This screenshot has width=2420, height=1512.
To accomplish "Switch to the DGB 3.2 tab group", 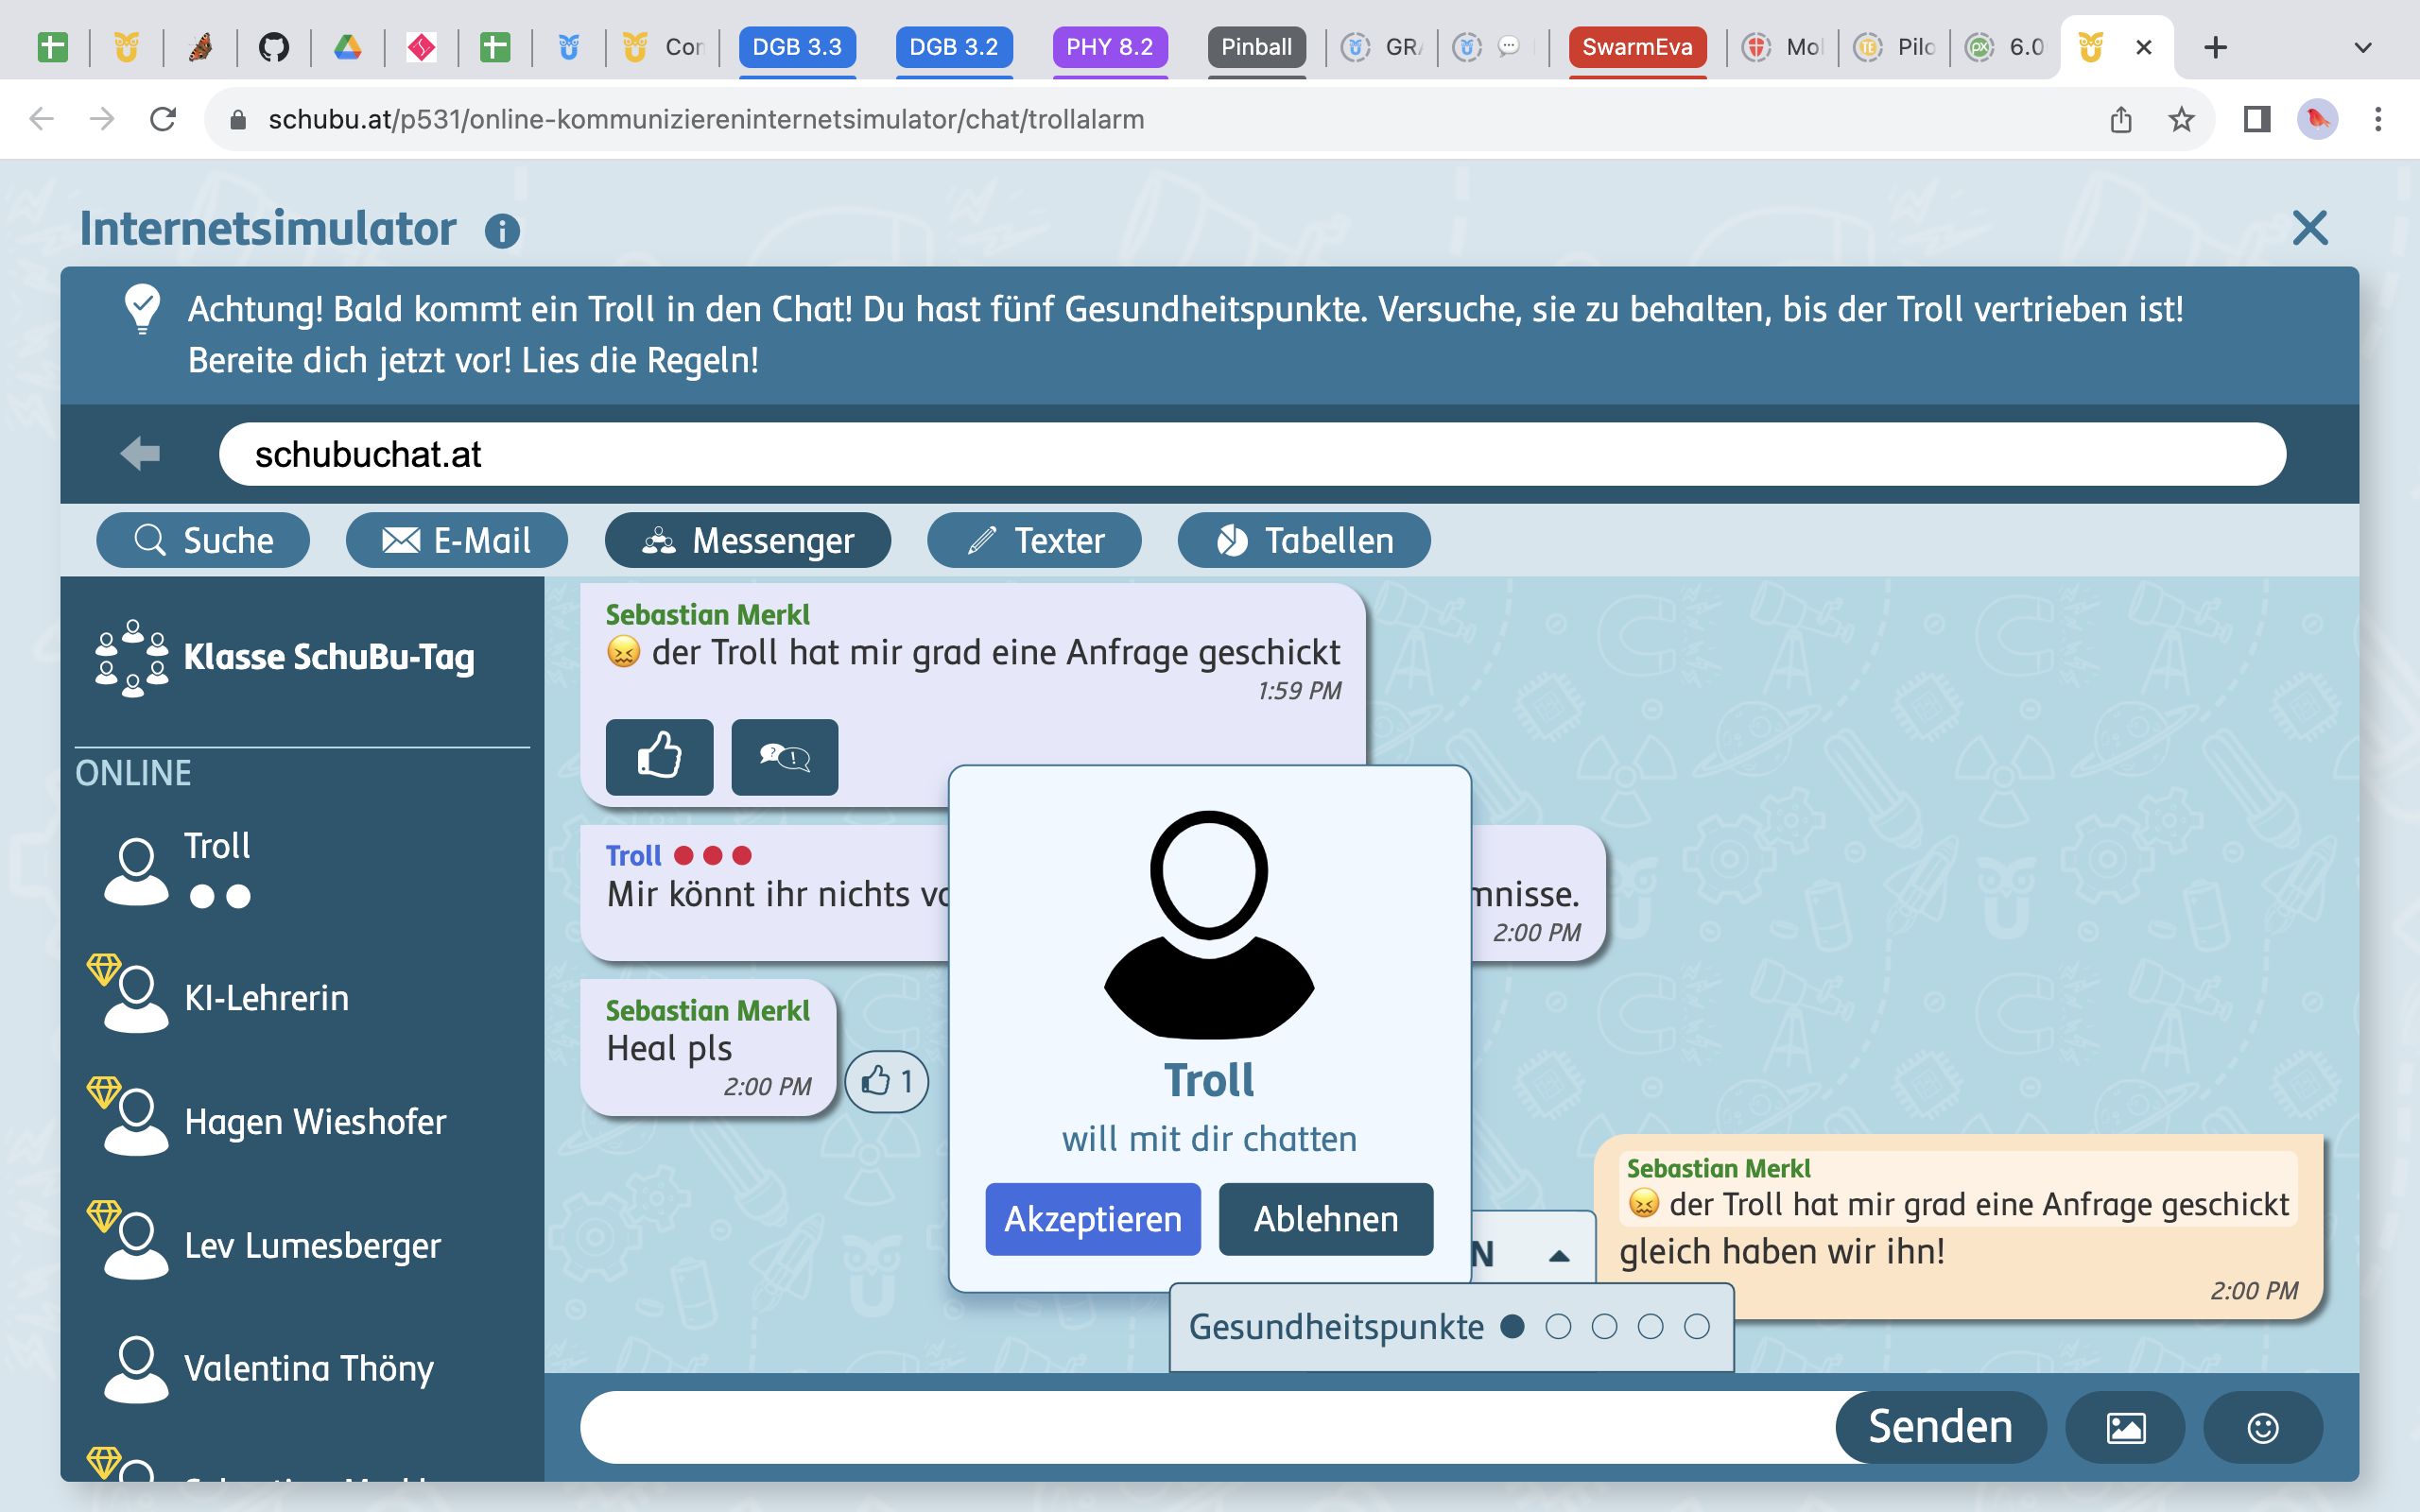I will click(x=954, y=47).
